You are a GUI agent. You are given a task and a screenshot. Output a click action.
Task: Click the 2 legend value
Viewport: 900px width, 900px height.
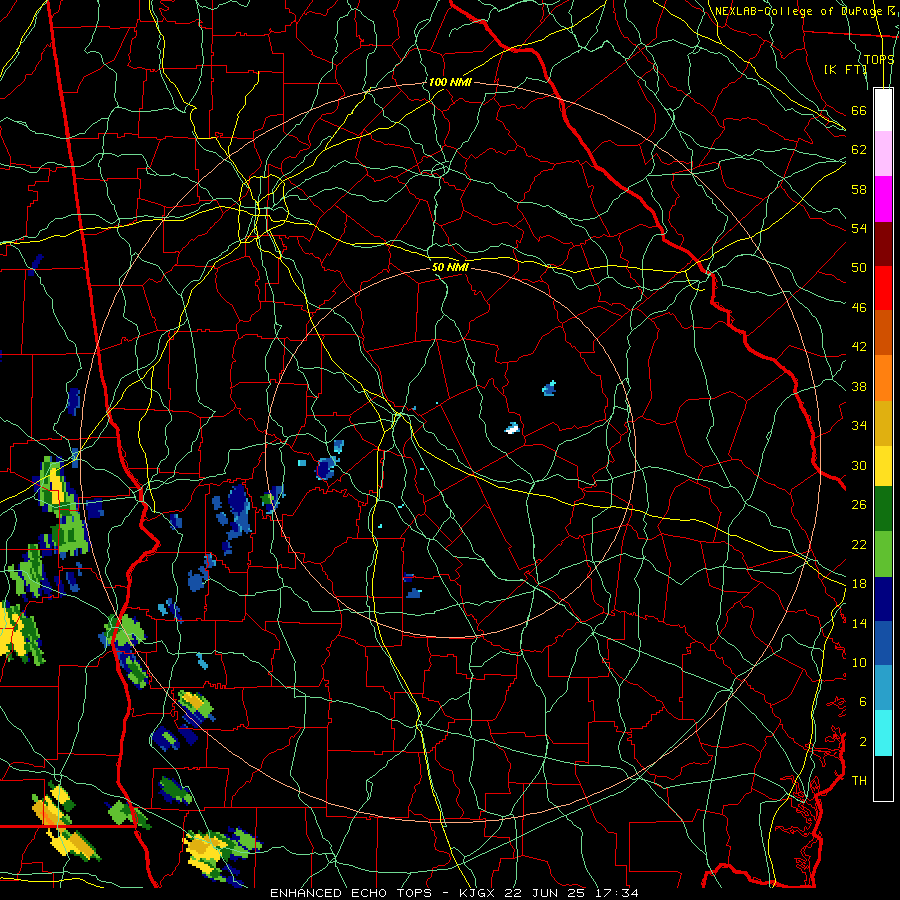point(863,741)
